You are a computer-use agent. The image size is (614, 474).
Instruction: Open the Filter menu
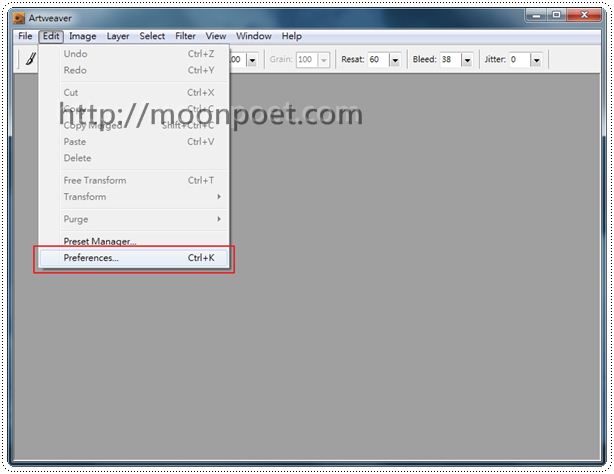tap(186, 36)
